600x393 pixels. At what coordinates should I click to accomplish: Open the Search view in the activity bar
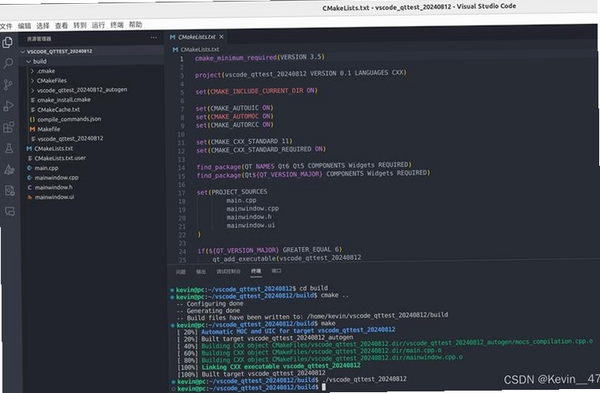(8, 63)
